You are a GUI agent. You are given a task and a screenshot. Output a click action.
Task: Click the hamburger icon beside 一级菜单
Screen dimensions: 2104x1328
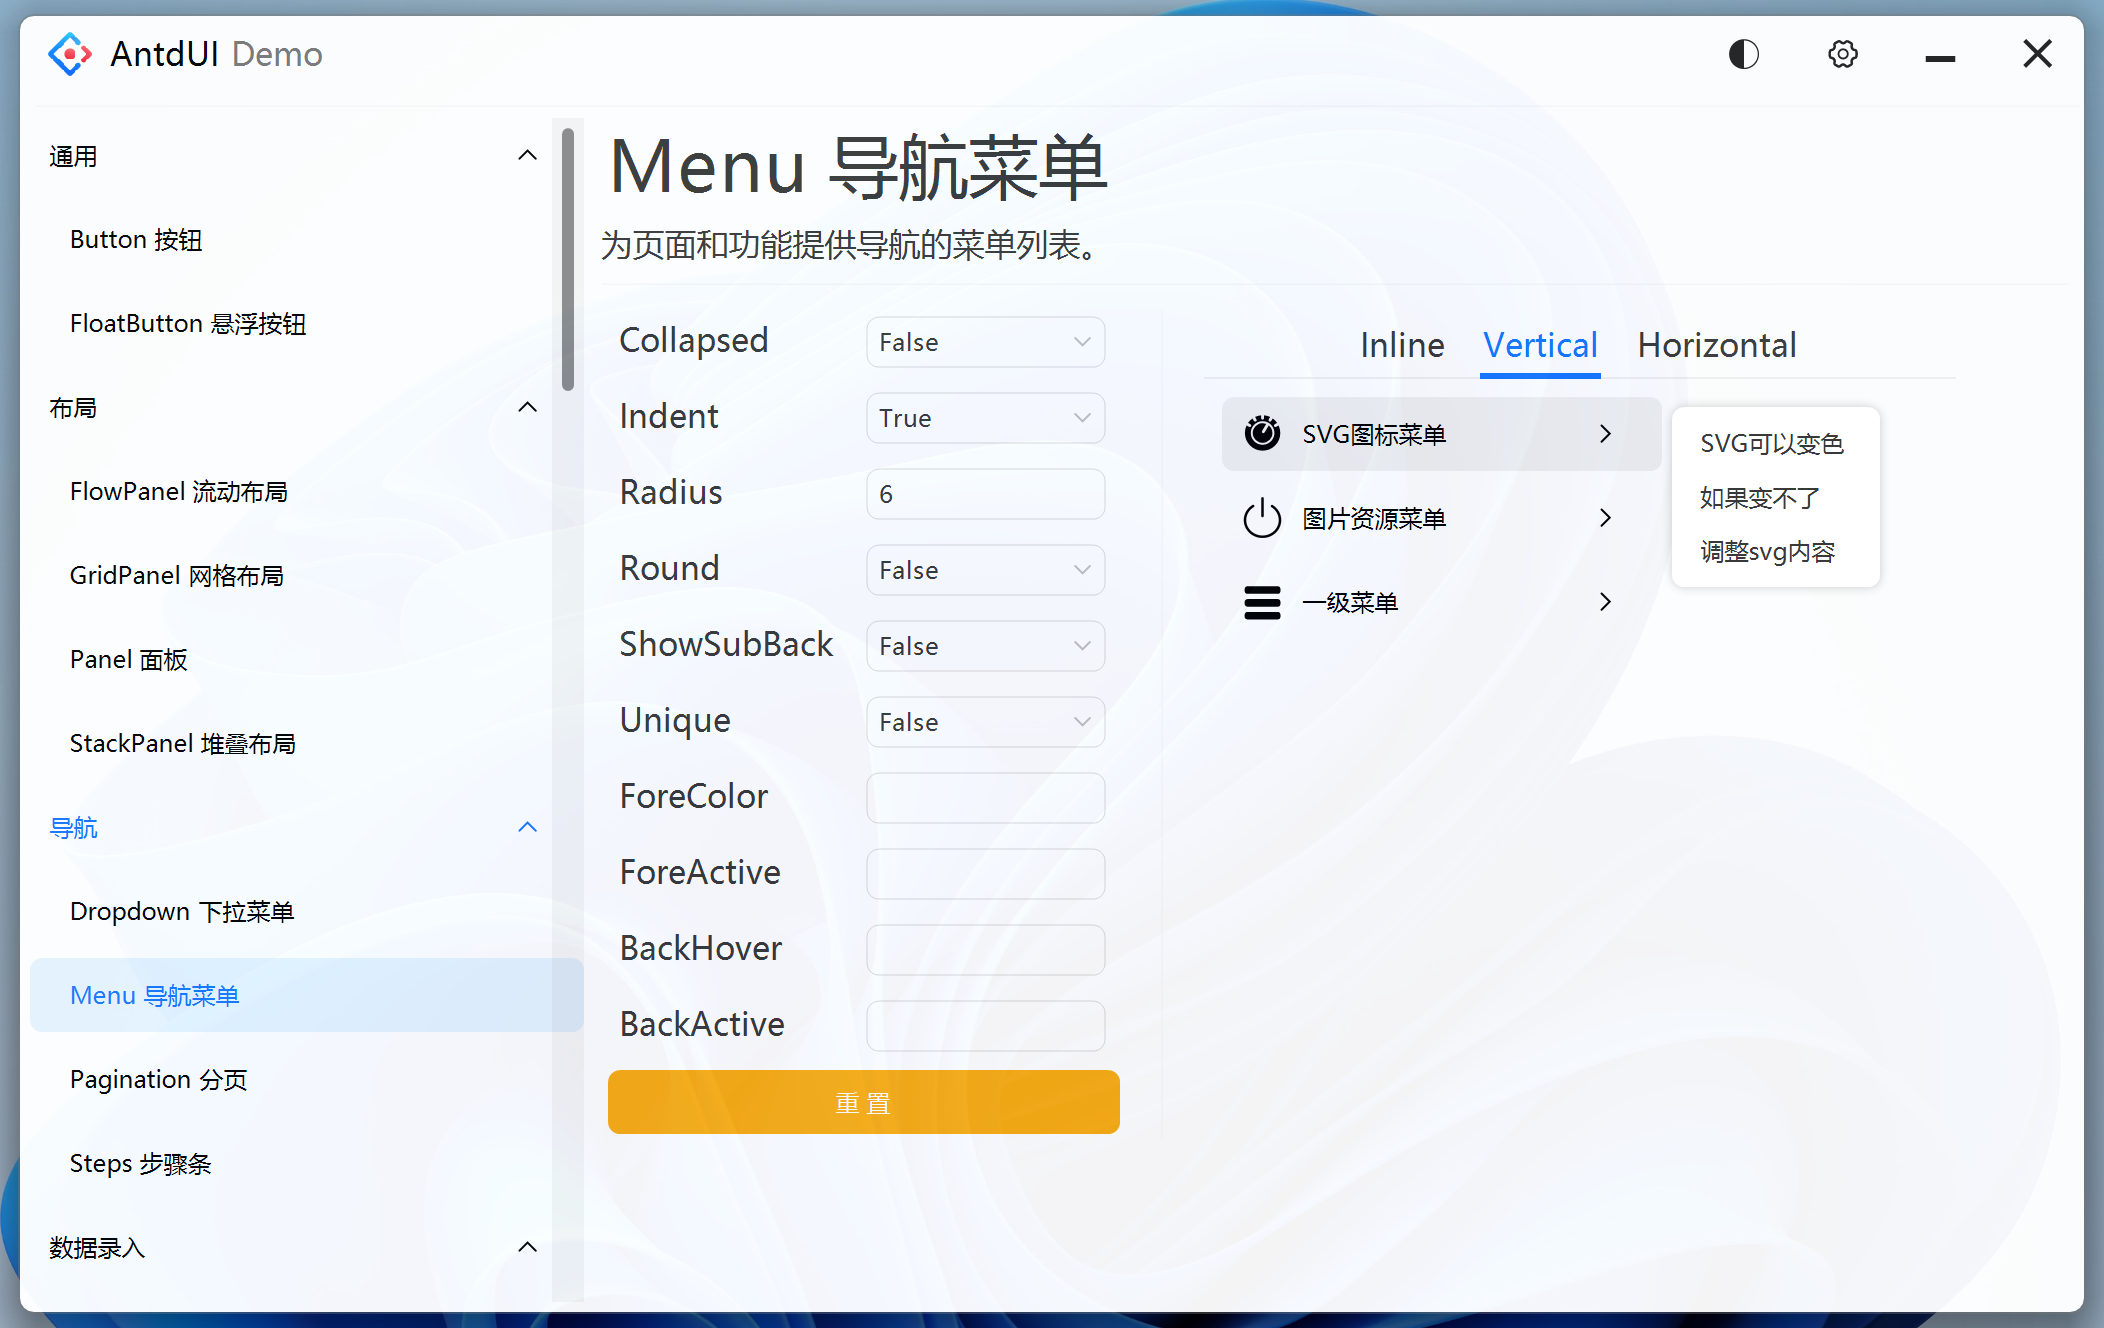coord(1262,602)
